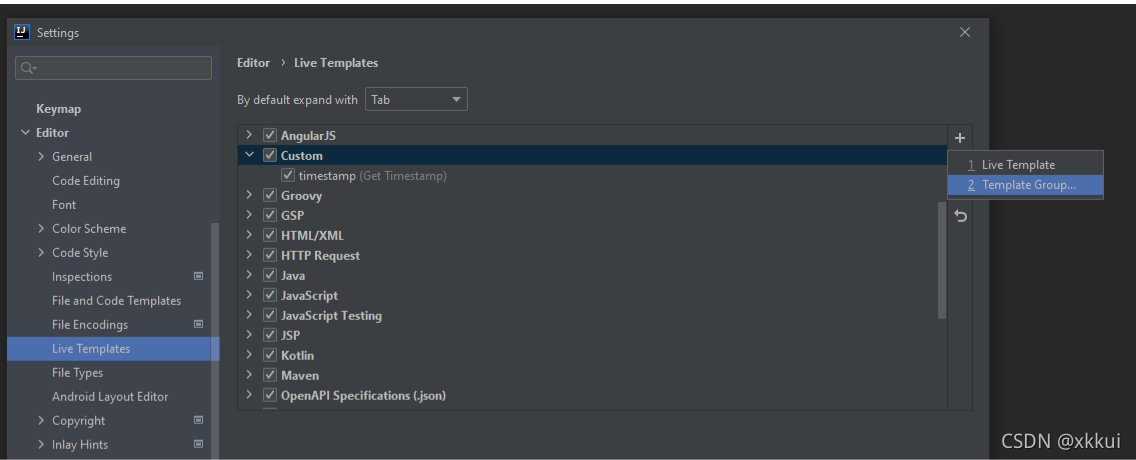
Task: Expand the HTML/XML template group
Action: [249, 235]
